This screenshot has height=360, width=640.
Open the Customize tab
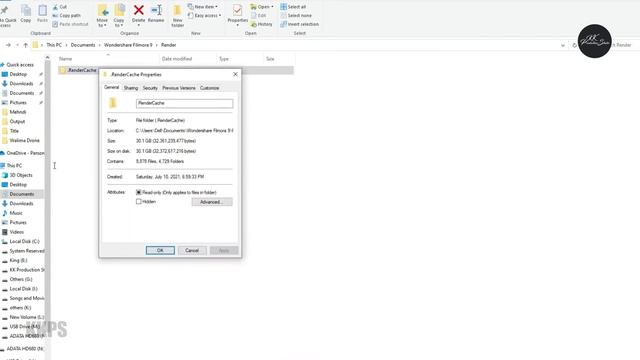(209, 88)
